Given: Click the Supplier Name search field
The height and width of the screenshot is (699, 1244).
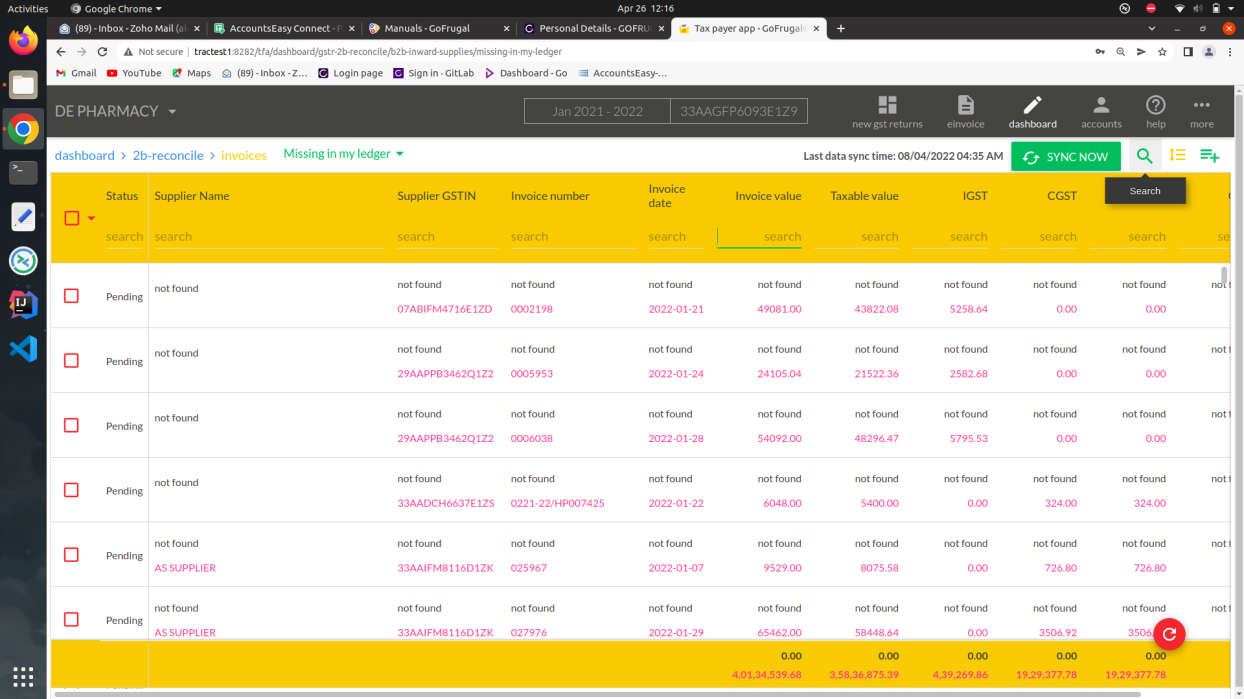Looking at the screenshot, I should tap(268, 237).
